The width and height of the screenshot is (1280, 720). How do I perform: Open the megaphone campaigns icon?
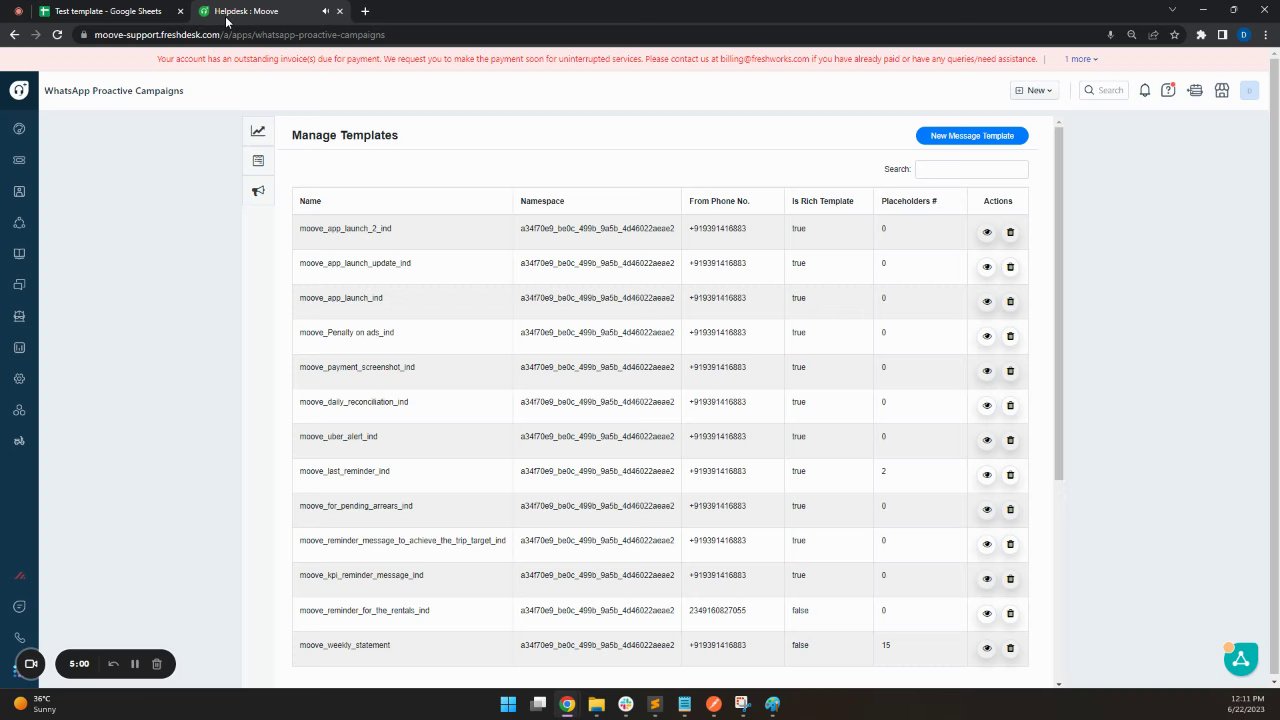258,191
